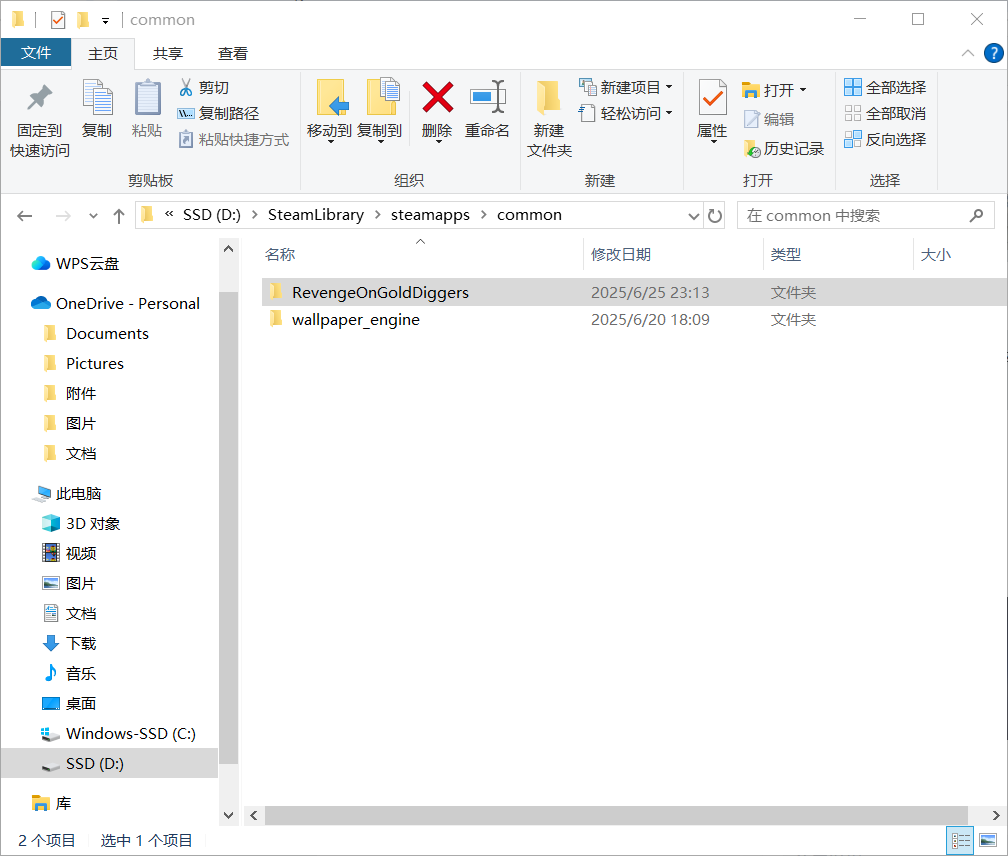Screen dimensions: 1008x856
Task: Click inside the common search box
Action: 860,214
